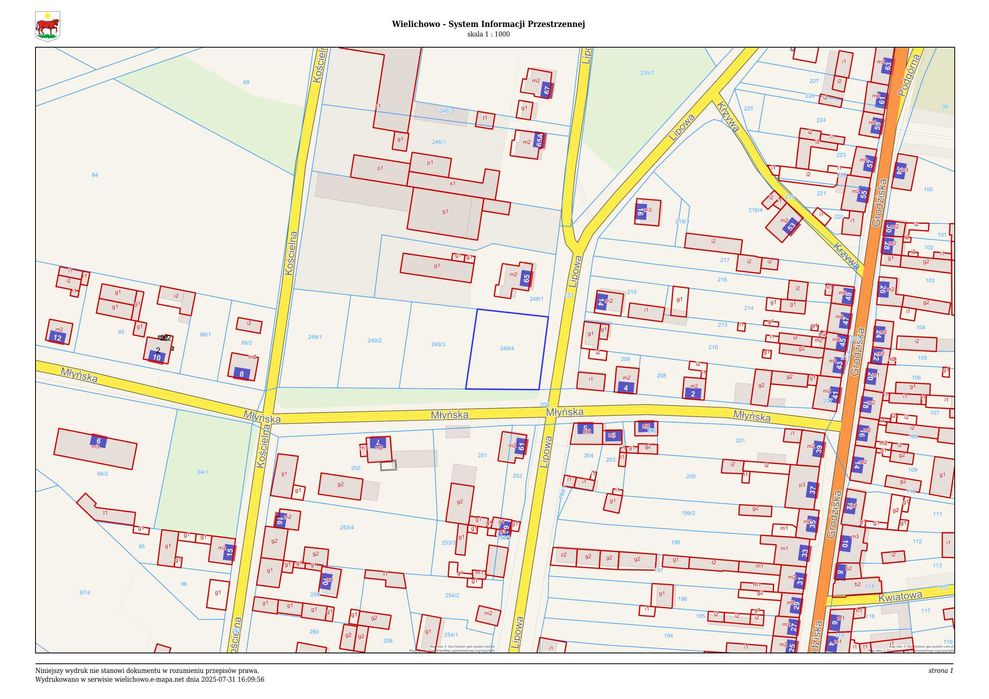Click house number badge 65A
Viewport: 989px width, 699px height.
click(x=539, y=140)
